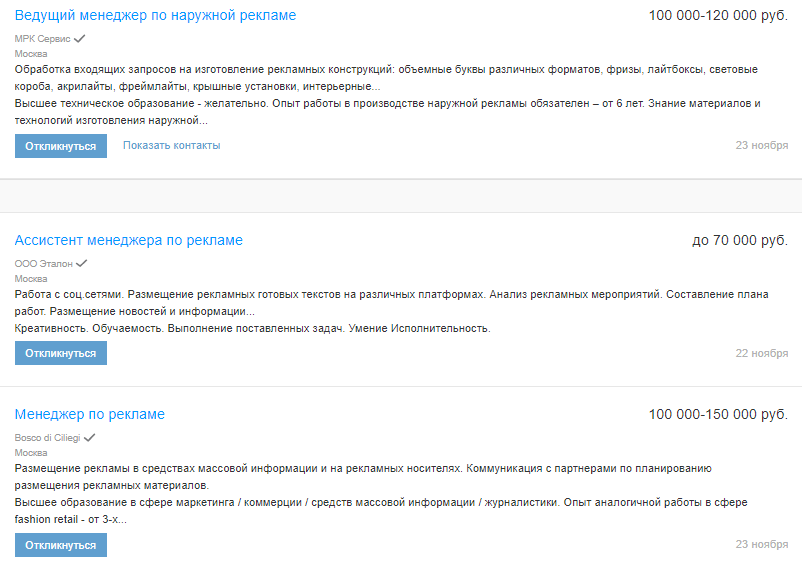Click 'Откликнуться' for ООО Эталон vacancy

61,353
